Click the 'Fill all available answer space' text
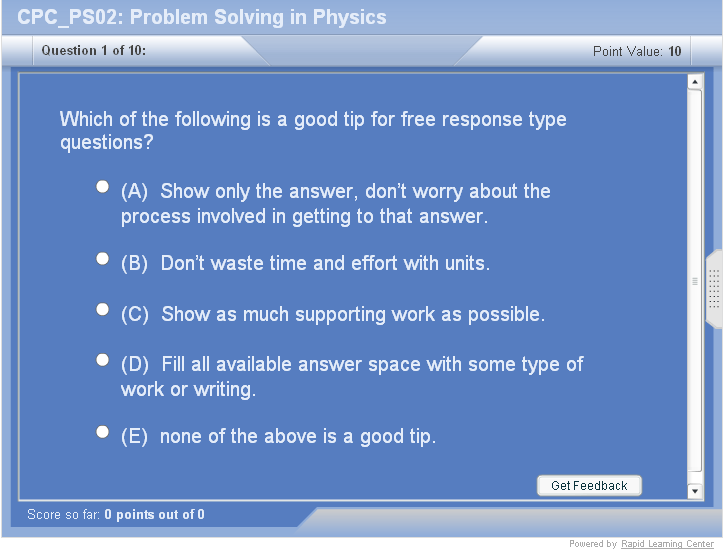This screenshot has height=554, width=726. (x=352, y=376)
